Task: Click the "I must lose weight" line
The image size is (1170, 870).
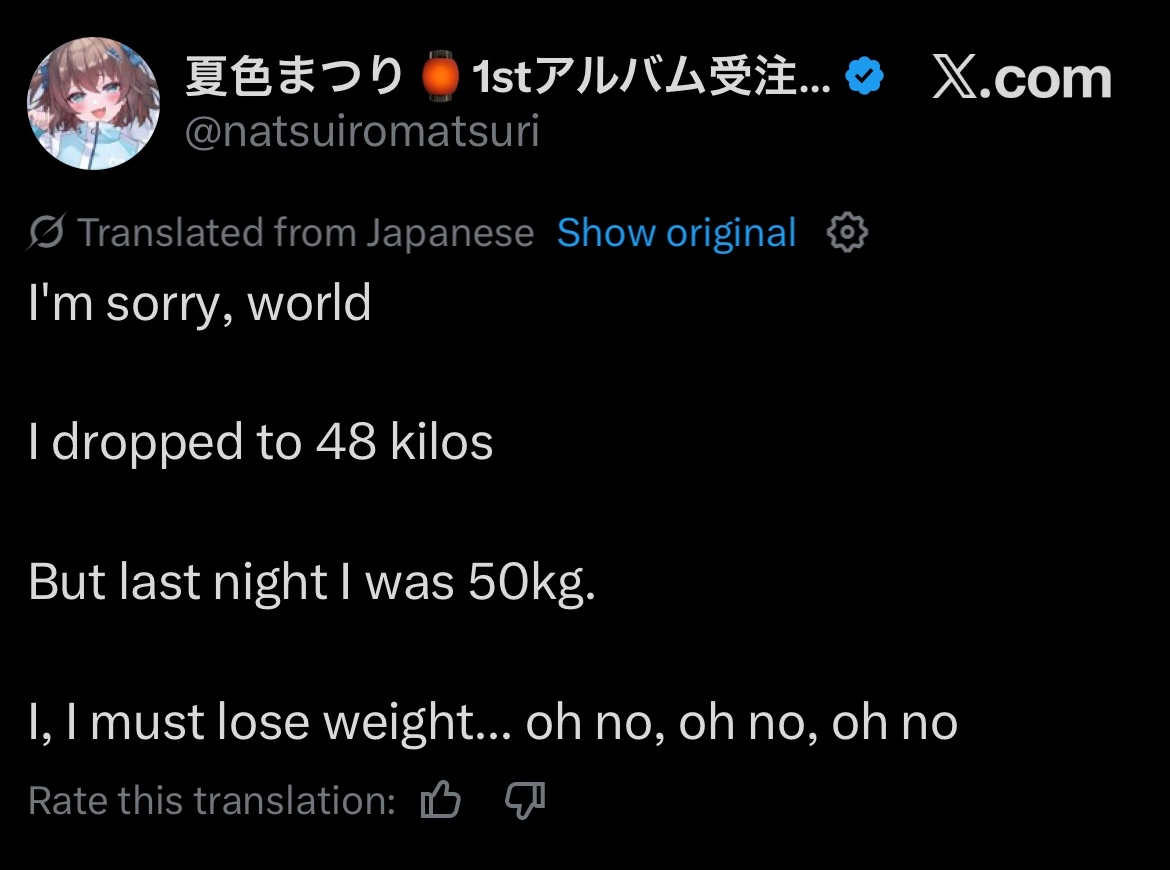Action: tap(270, 722)
